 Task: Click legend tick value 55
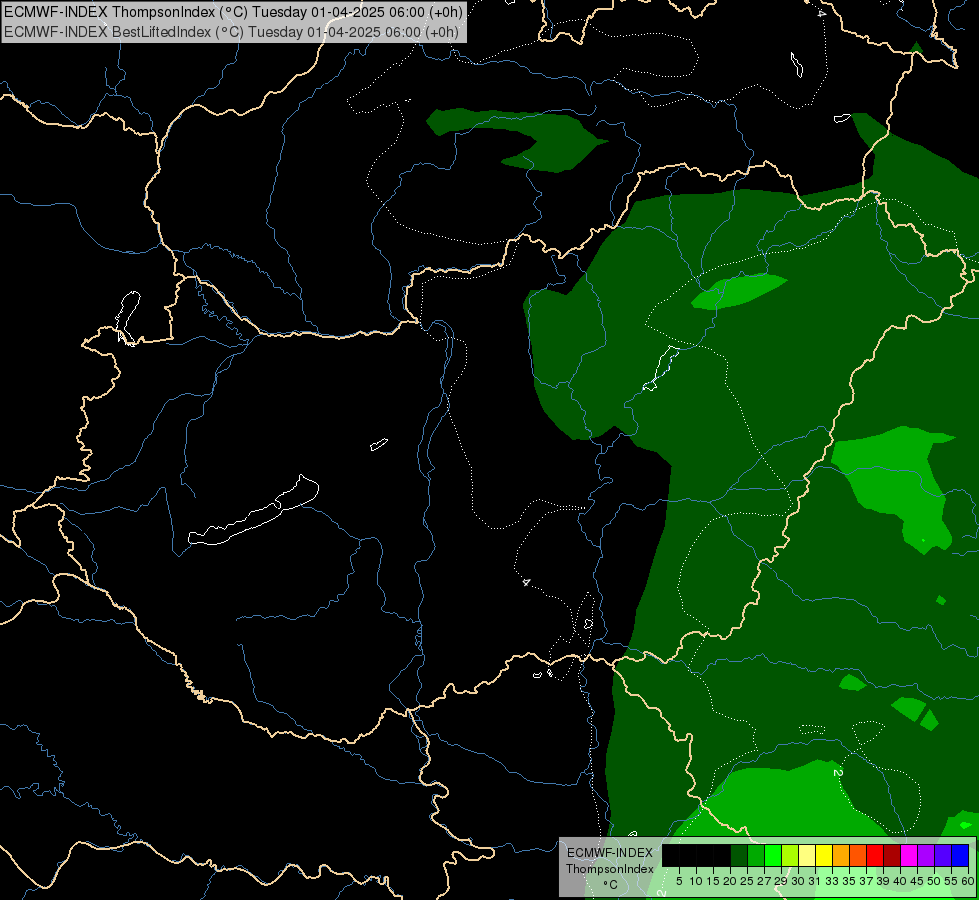[951, 881]
